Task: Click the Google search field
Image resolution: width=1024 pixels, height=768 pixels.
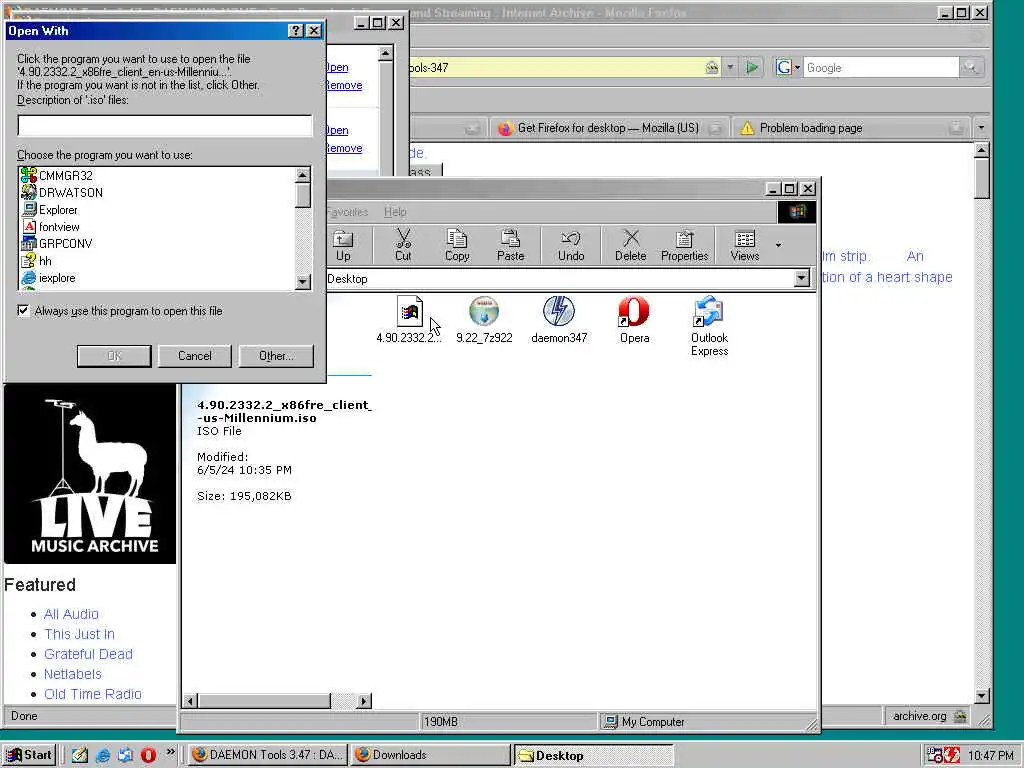Action: 880,67
